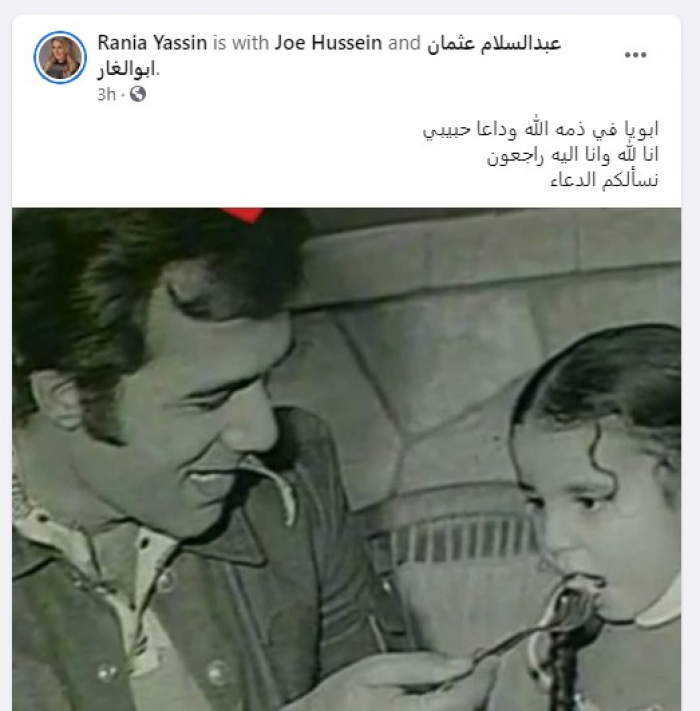Viewport: 700px width, 711px height.
Task: Click the "is with" text in header
Action: (x=241, y=43)
